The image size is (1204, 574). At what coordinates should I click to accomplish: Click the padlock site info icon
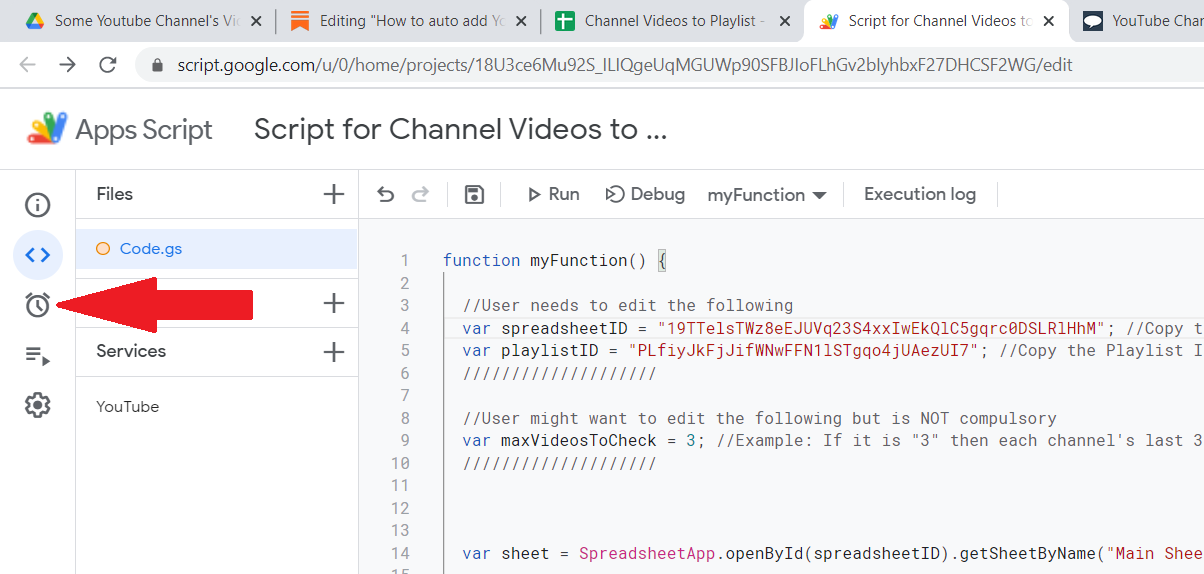[157, 65]
